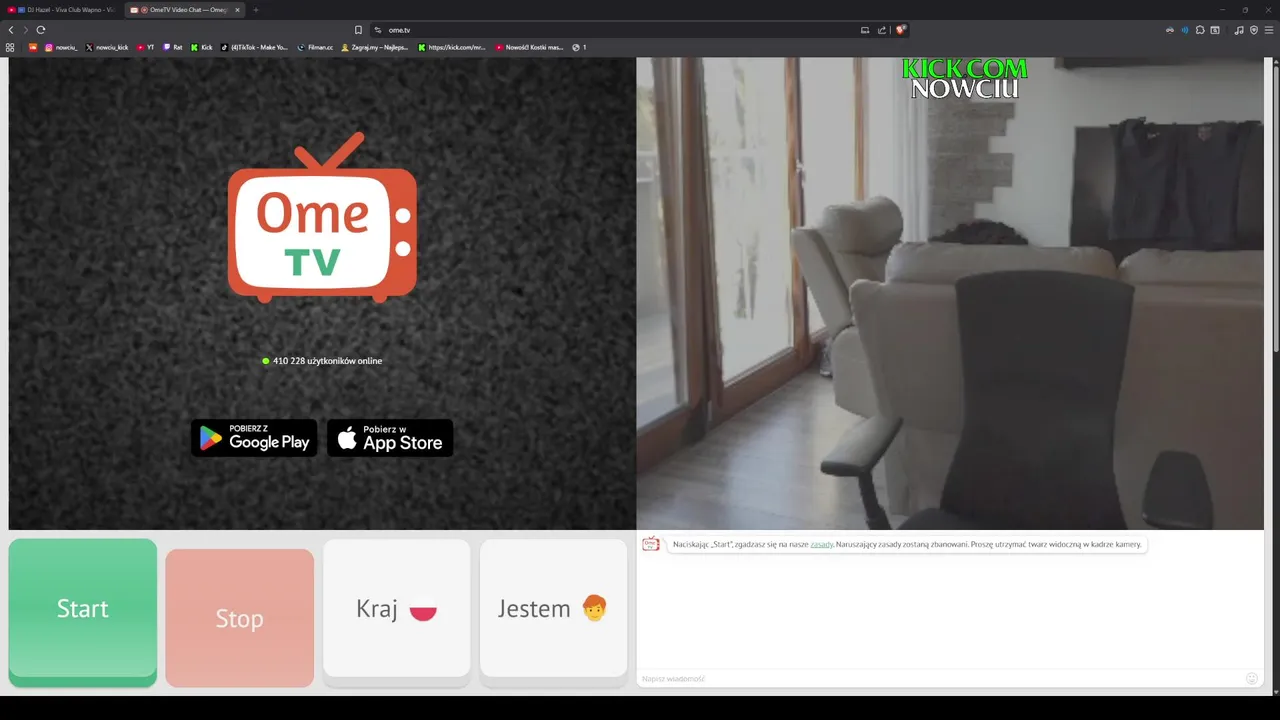Image resolution: width=1280 pixels, height=720 pixels.
Task: Open site settings icon beside URL
Action: point(378,30)
